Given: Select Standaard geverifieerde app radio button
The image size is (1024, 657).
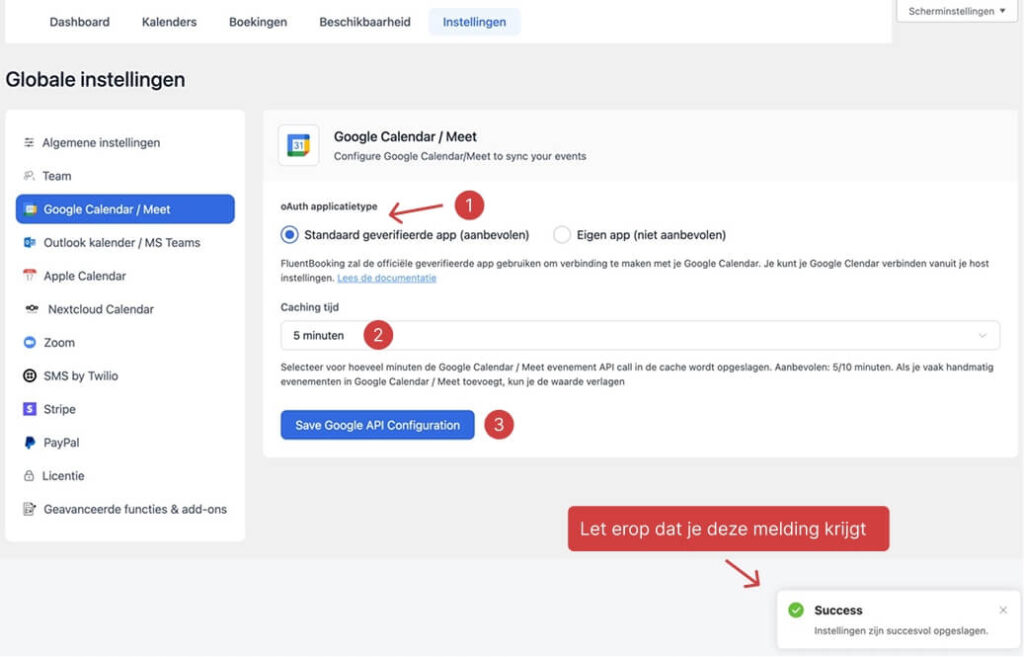Looking at the screenshot, I should click(290, 234).
